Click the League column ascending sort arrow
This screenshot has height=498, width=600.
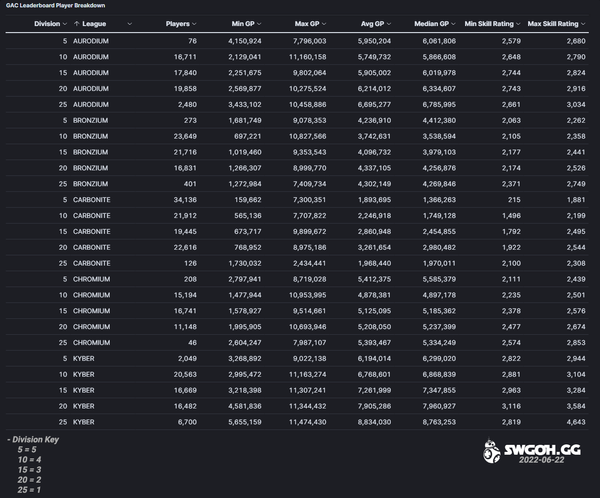coord(76,23)
